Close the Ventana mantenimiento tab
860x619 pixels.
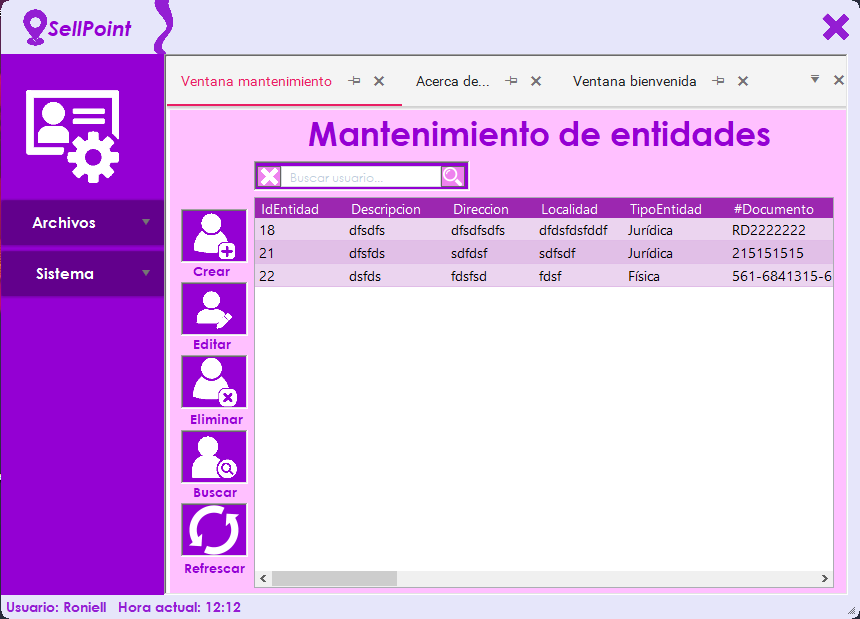[379, 81]
